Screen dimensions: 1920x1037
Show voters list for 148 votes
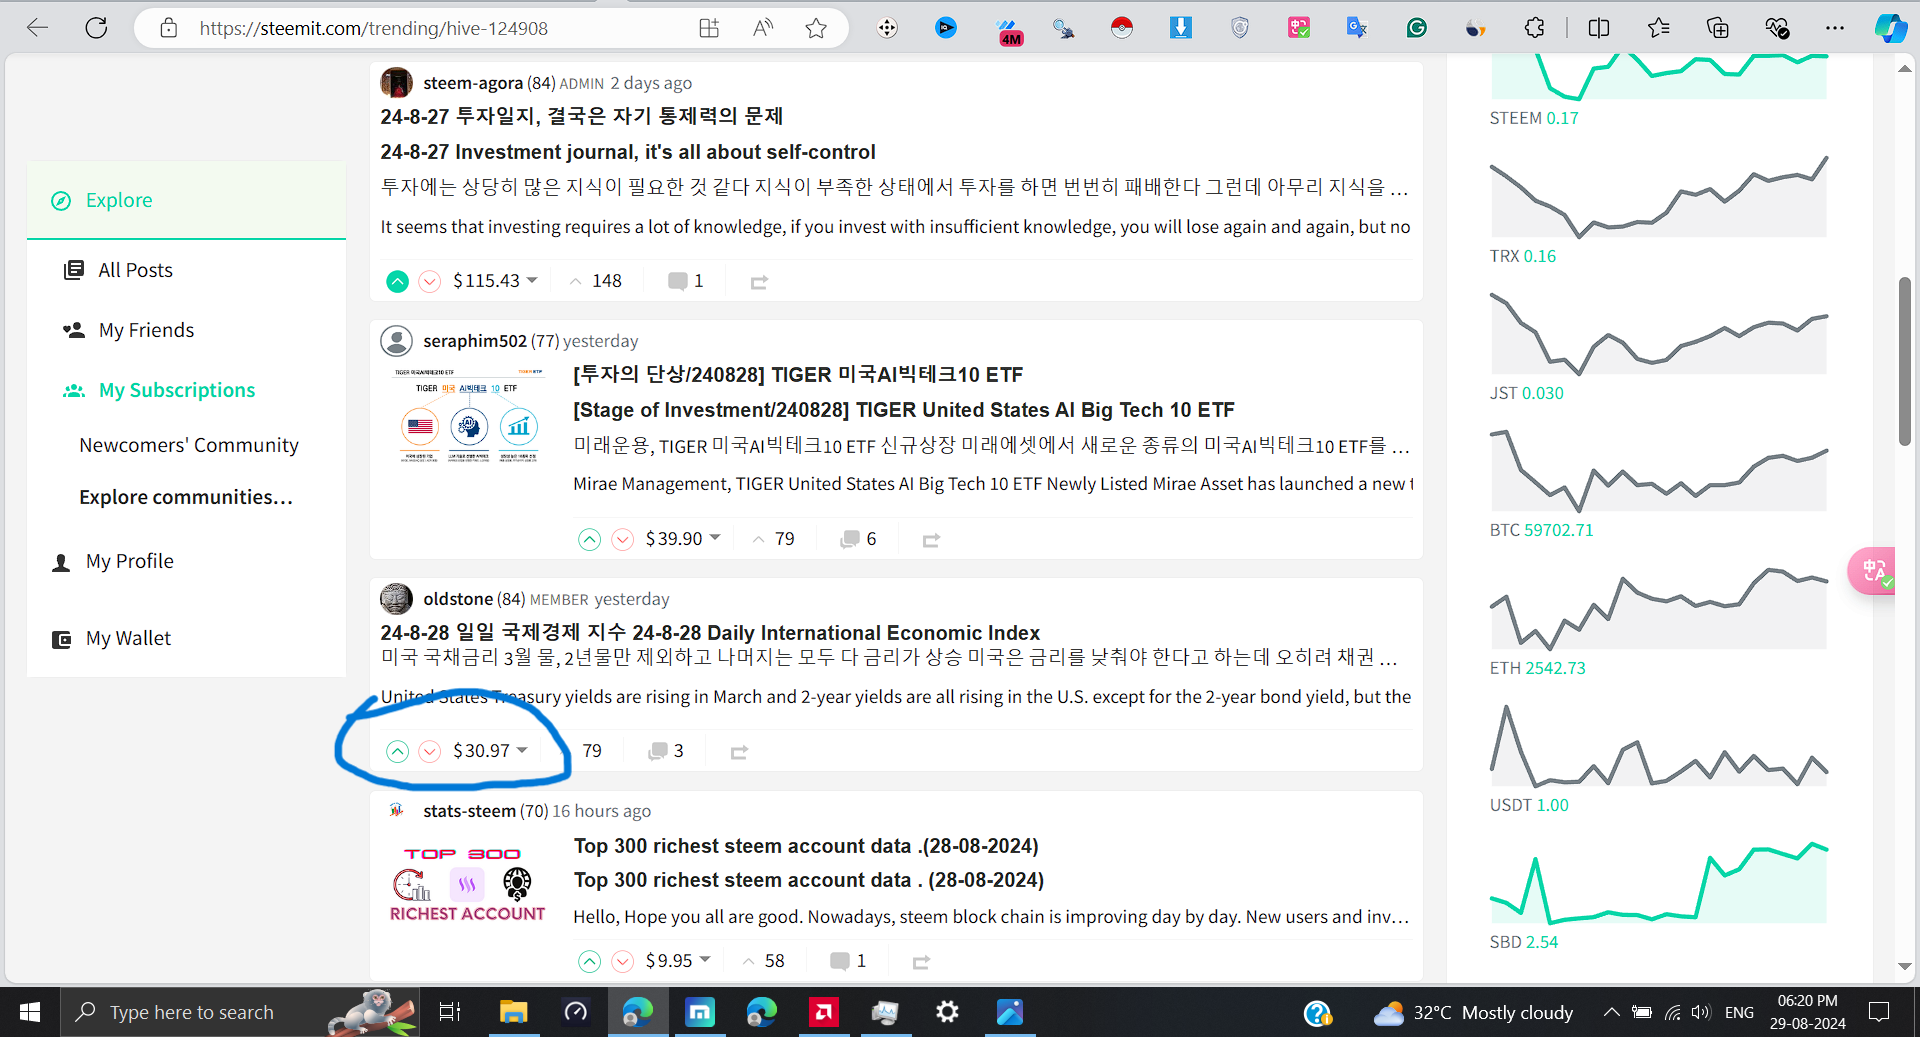[x=596, y=281]
